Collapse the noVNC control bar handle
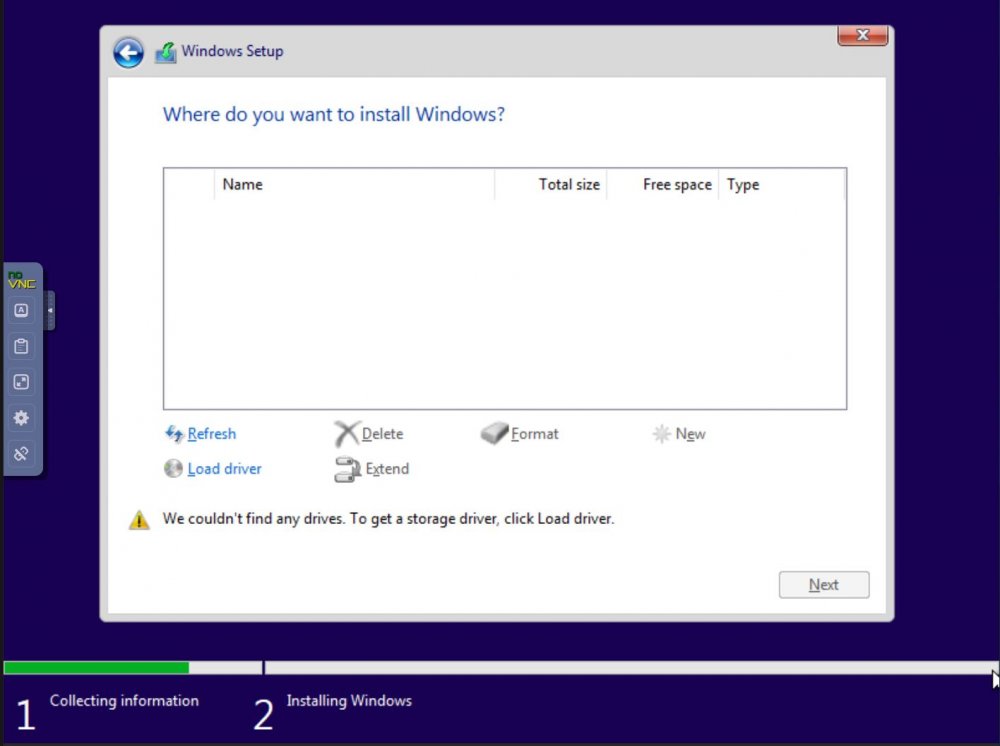 coord(50,311)
